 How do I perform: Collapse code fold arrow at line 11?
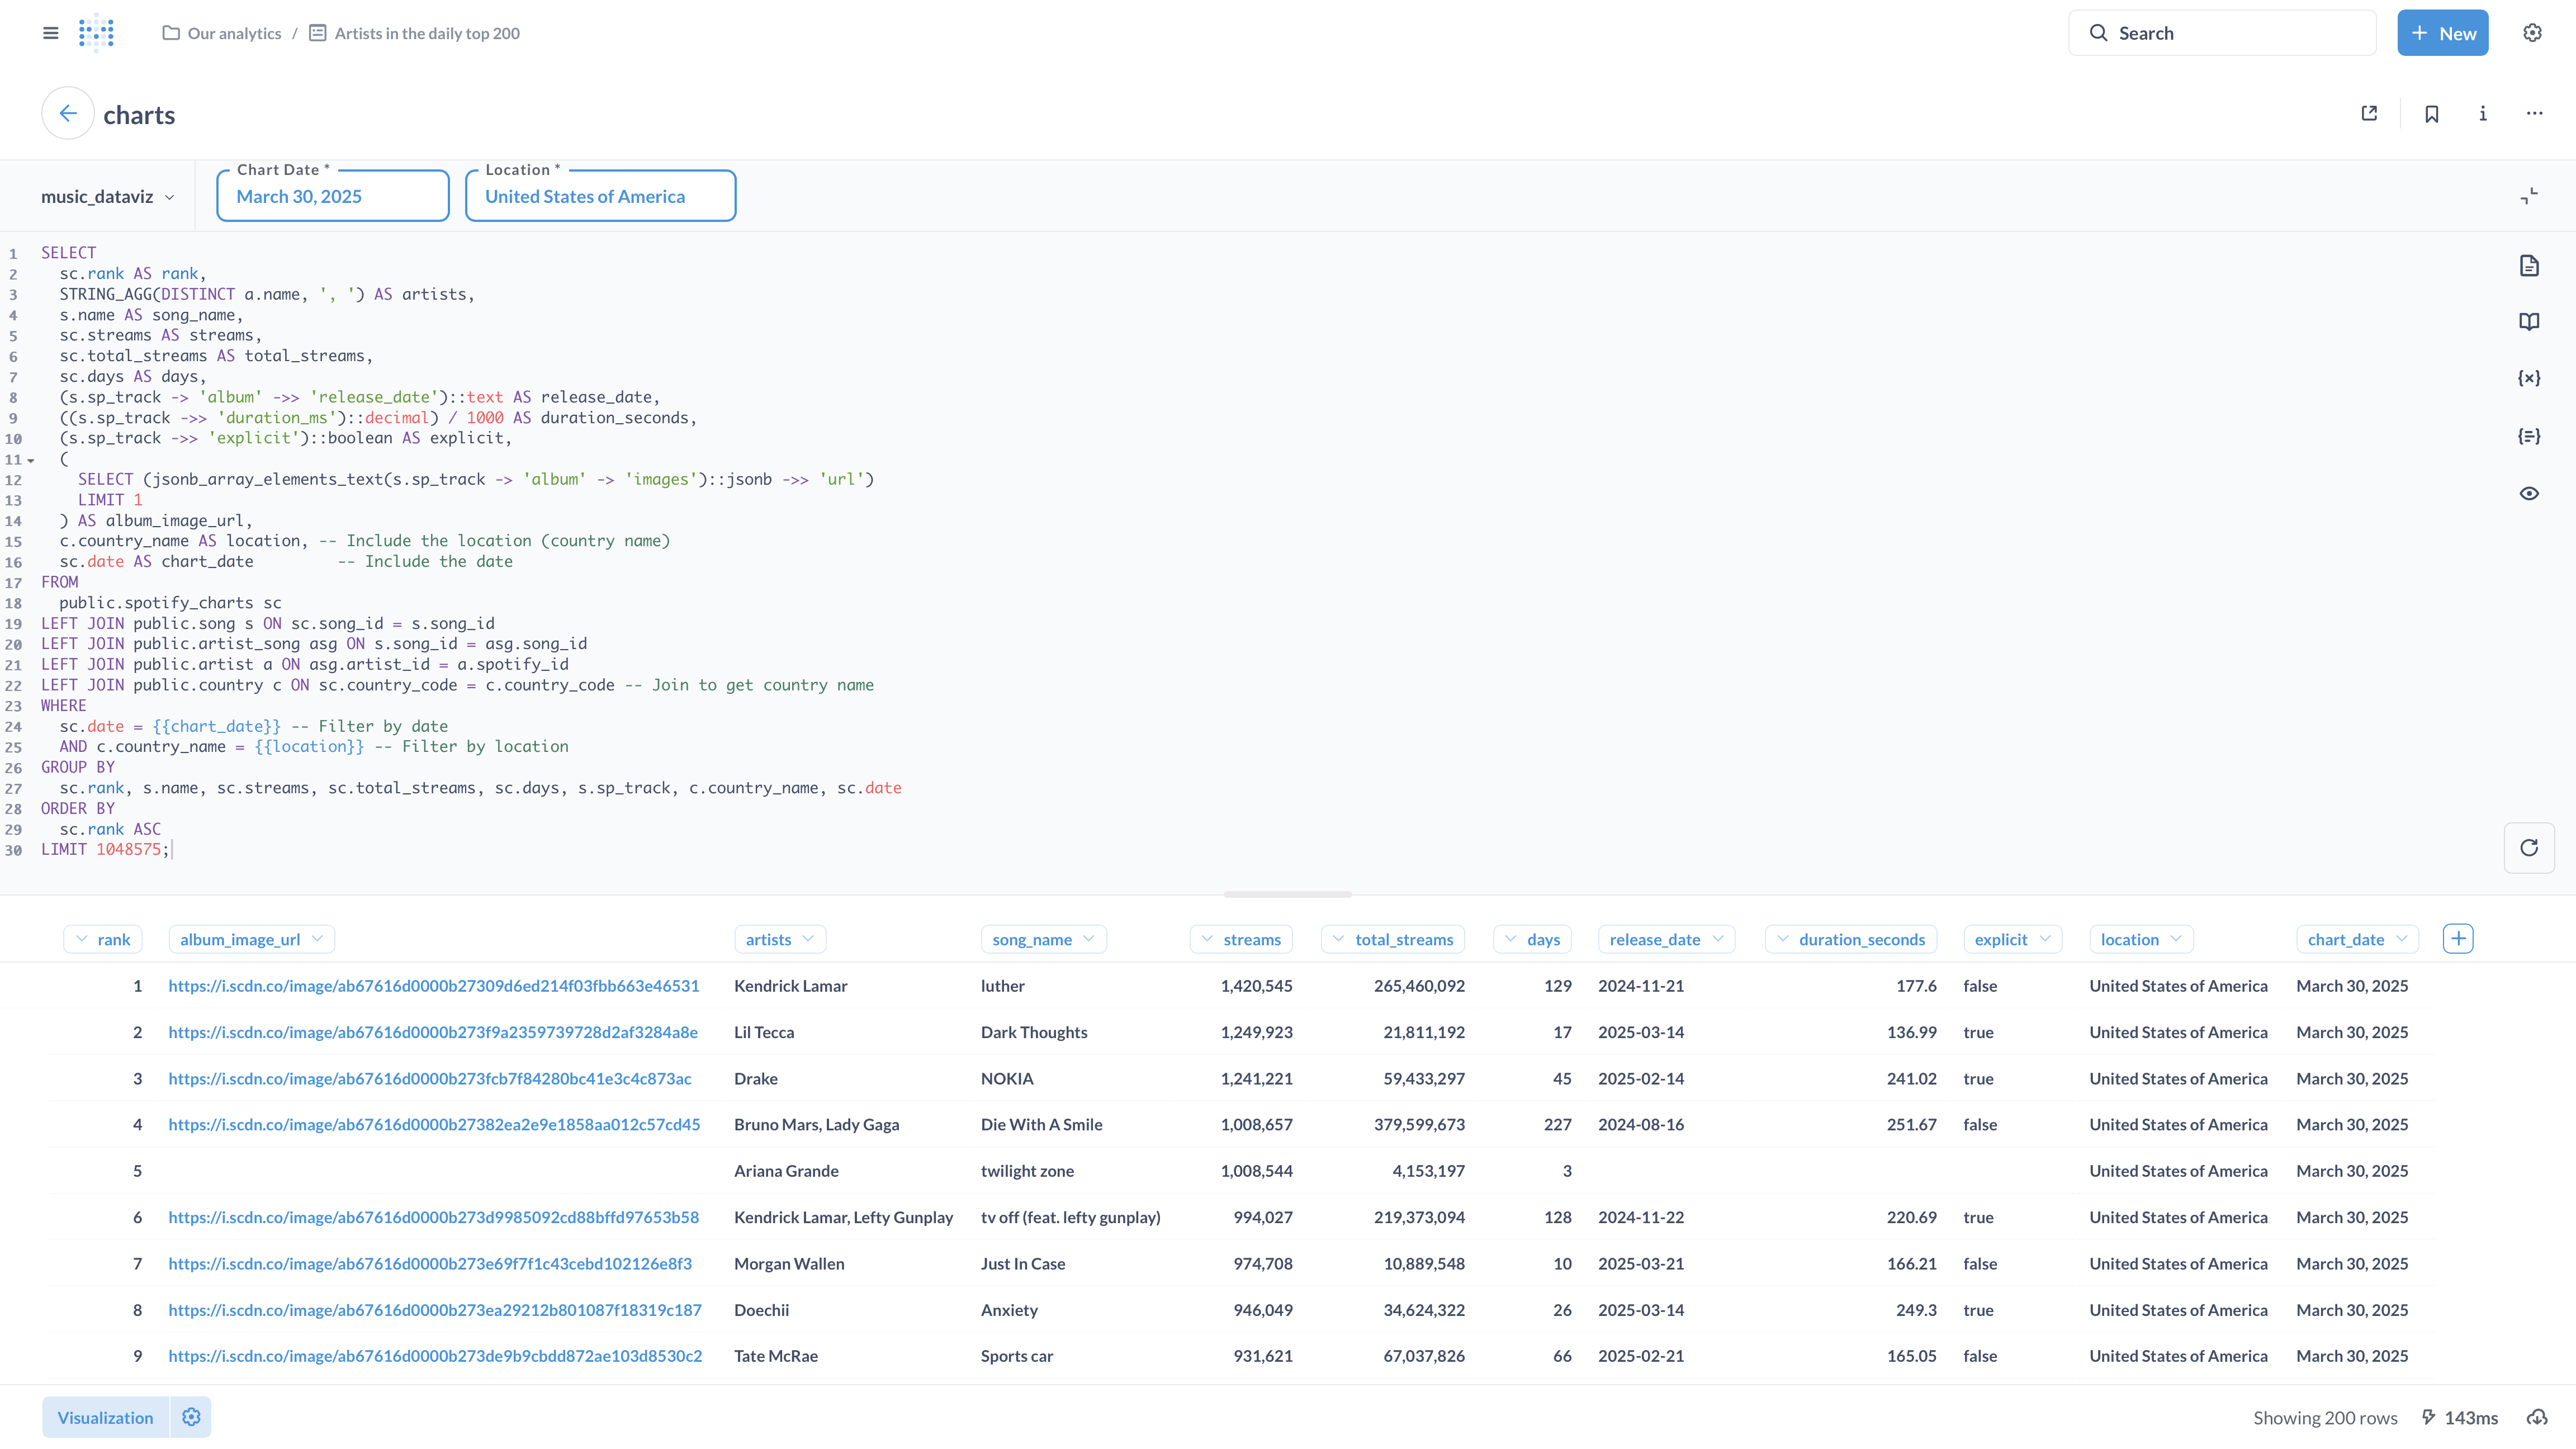tap(31, 461)
